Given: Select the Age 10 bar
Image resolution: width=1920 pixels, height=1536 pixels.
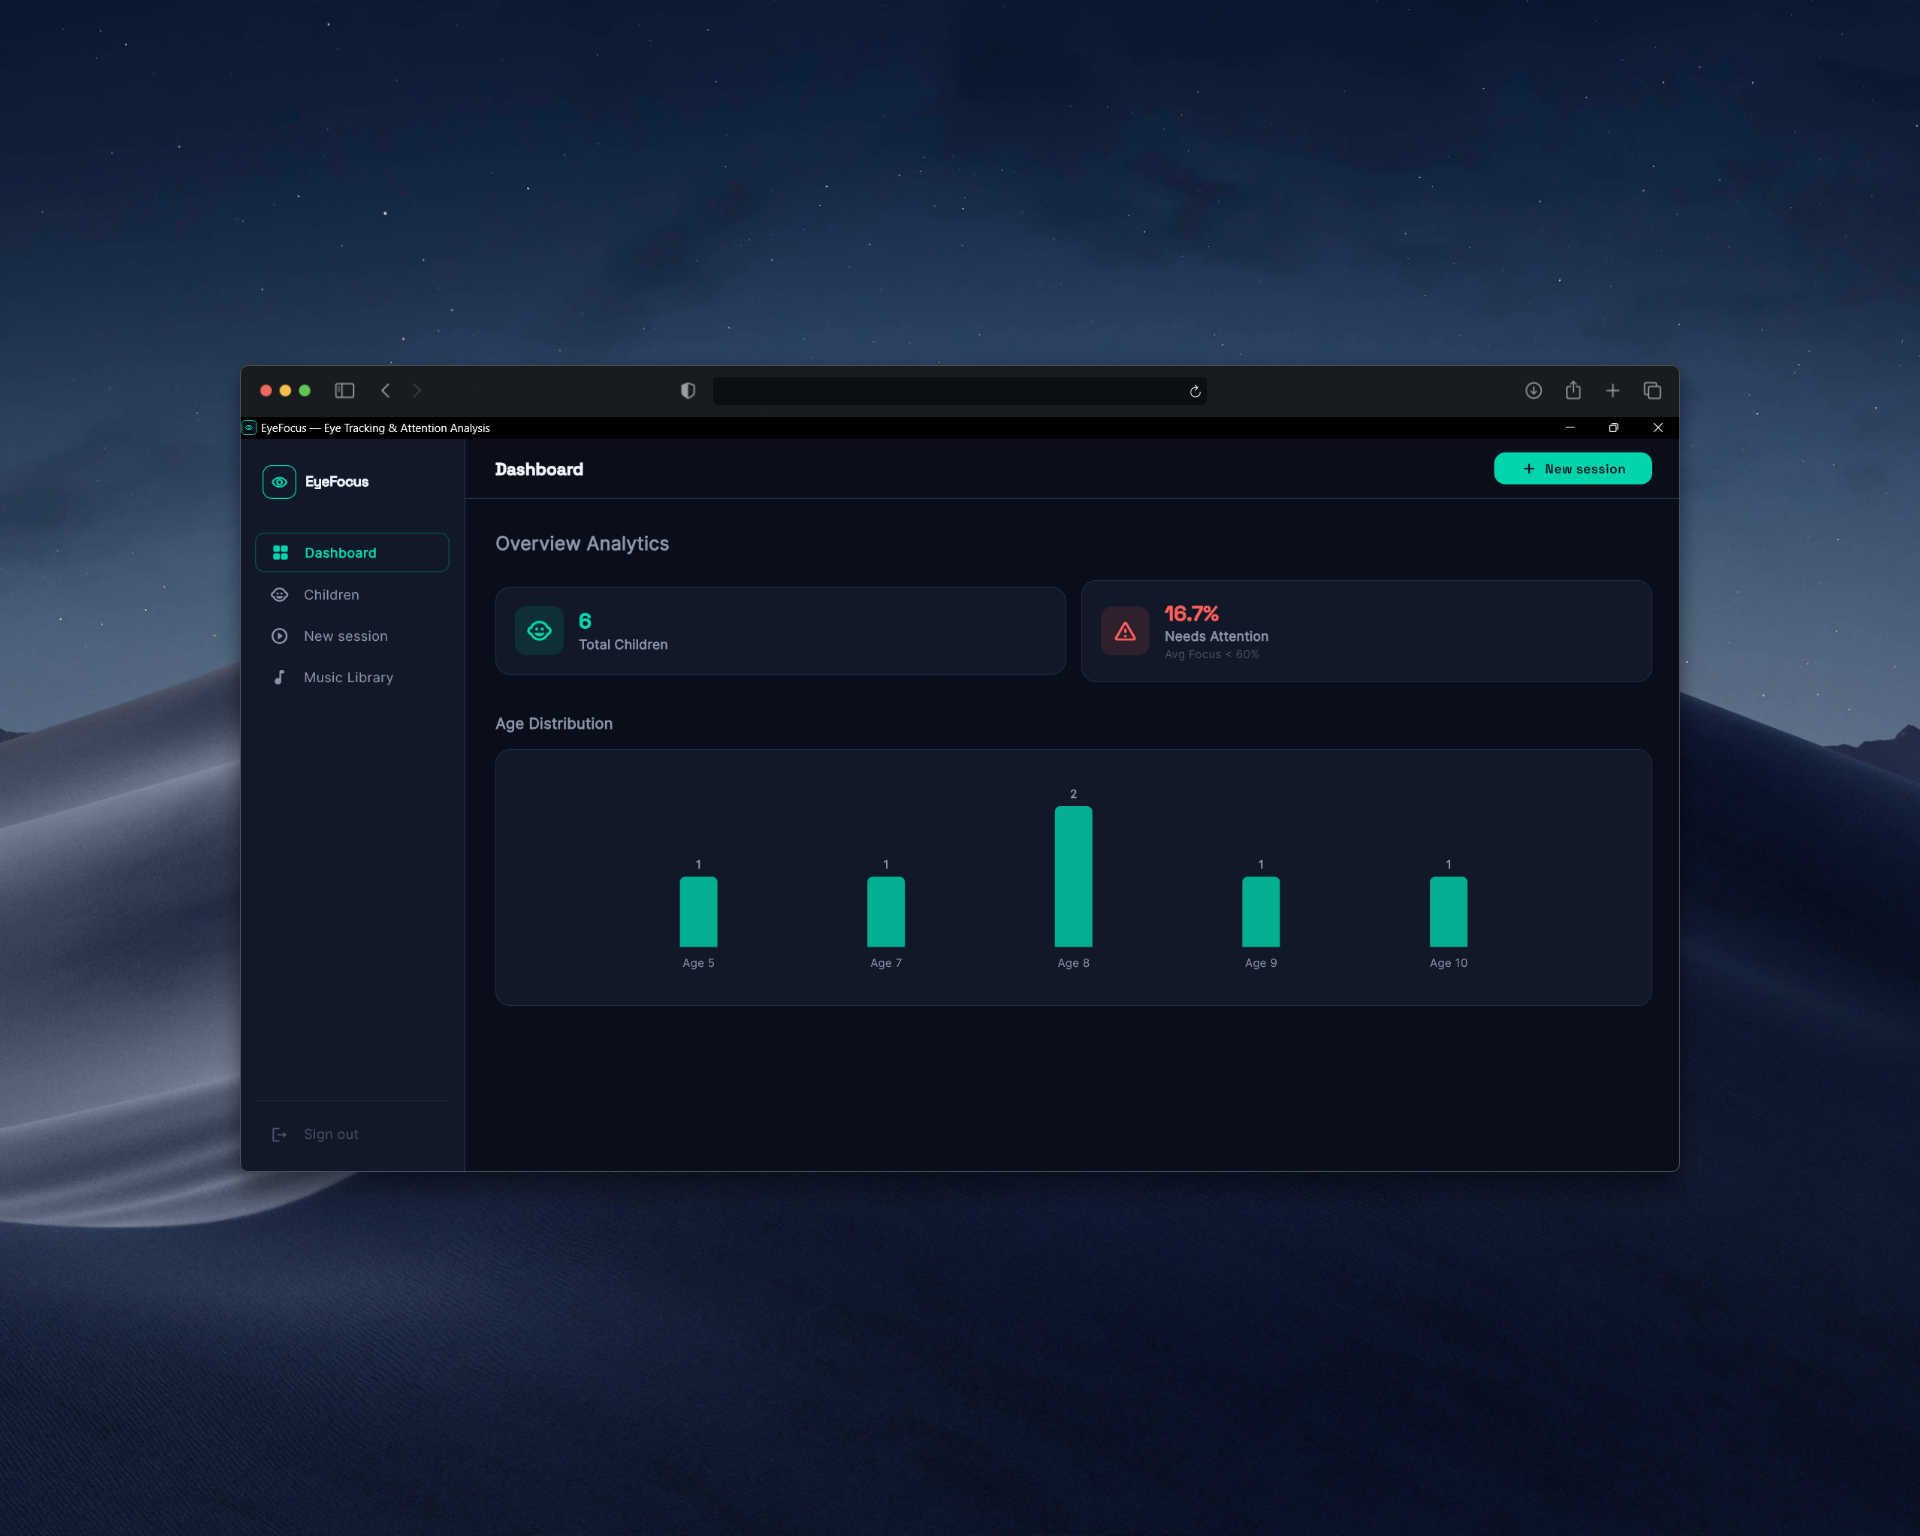Looking at the screenshot, I should (1448, 912).
